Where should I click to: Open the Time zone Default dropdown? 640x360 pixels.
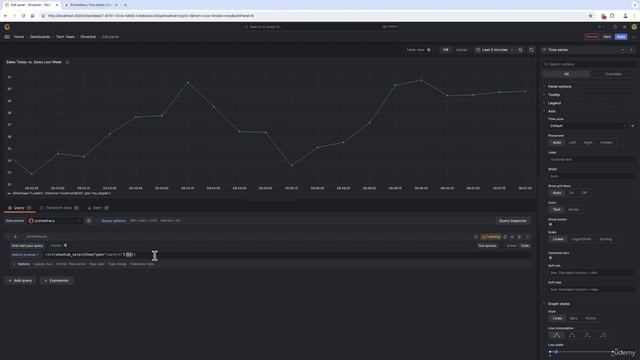[587, 126]
